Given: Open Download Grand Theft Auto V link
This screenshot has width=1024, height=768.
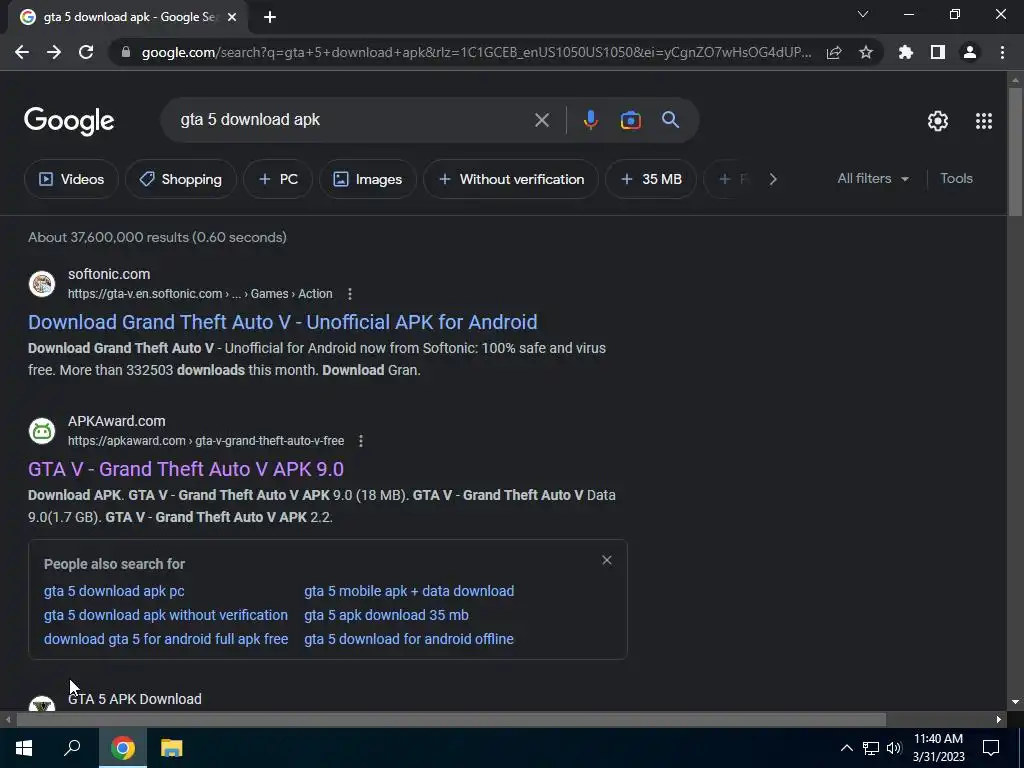Looking at the screenshot, I should click(x=283, y=322).
